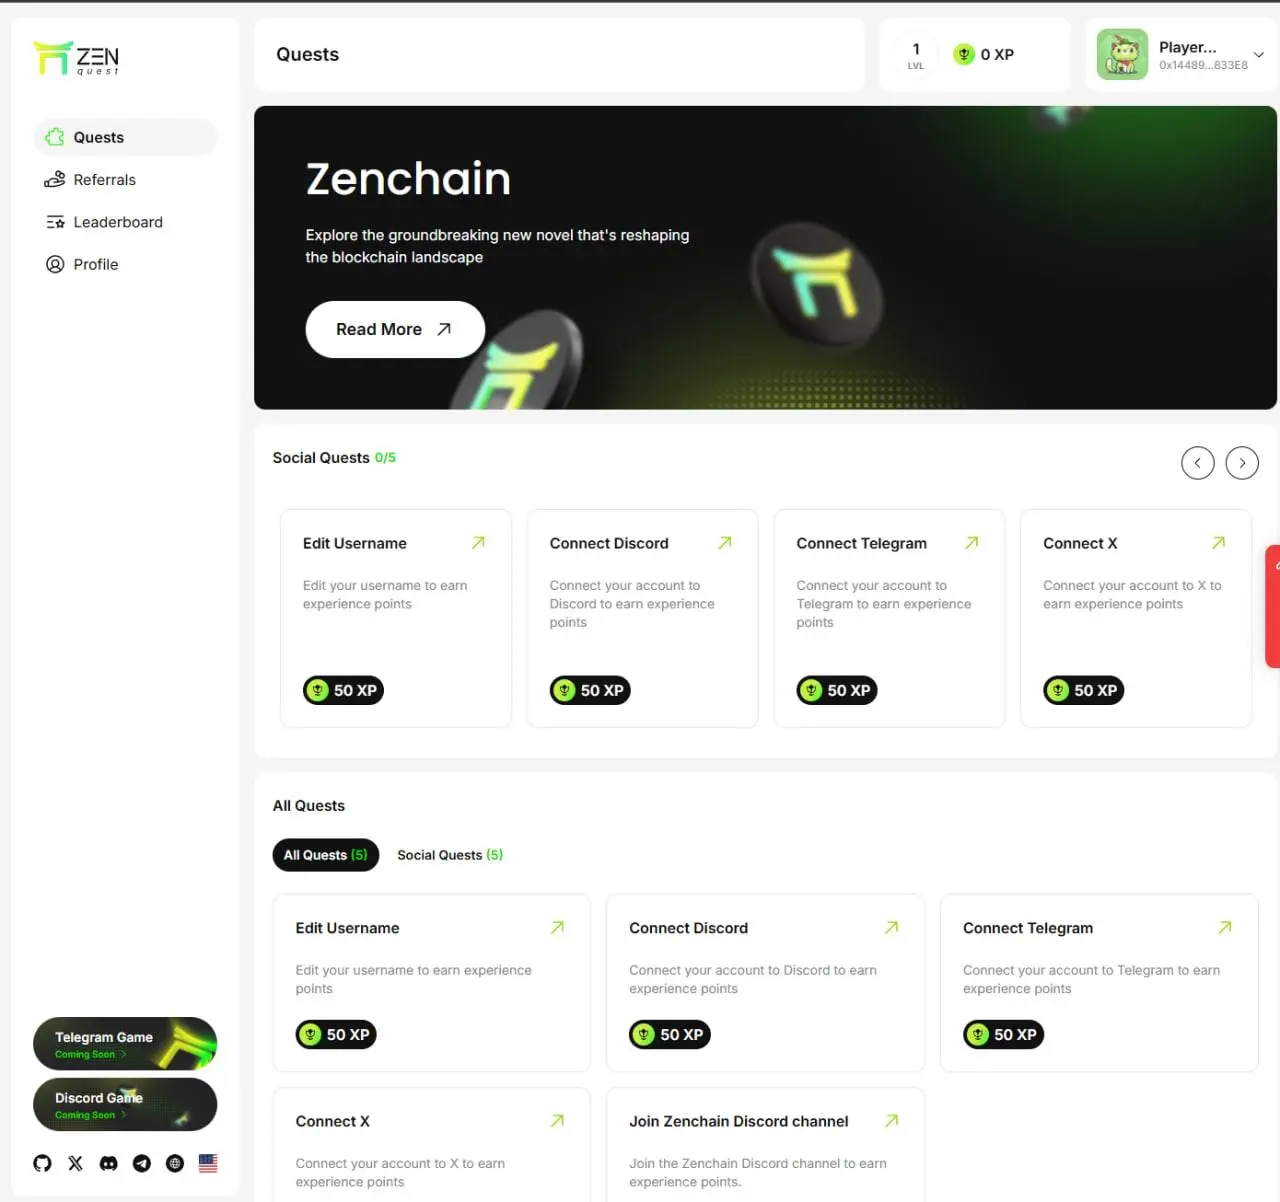Click Connect X title in Social Quests carousel
This screenshot has height=1202, width=1280.
1080,543
